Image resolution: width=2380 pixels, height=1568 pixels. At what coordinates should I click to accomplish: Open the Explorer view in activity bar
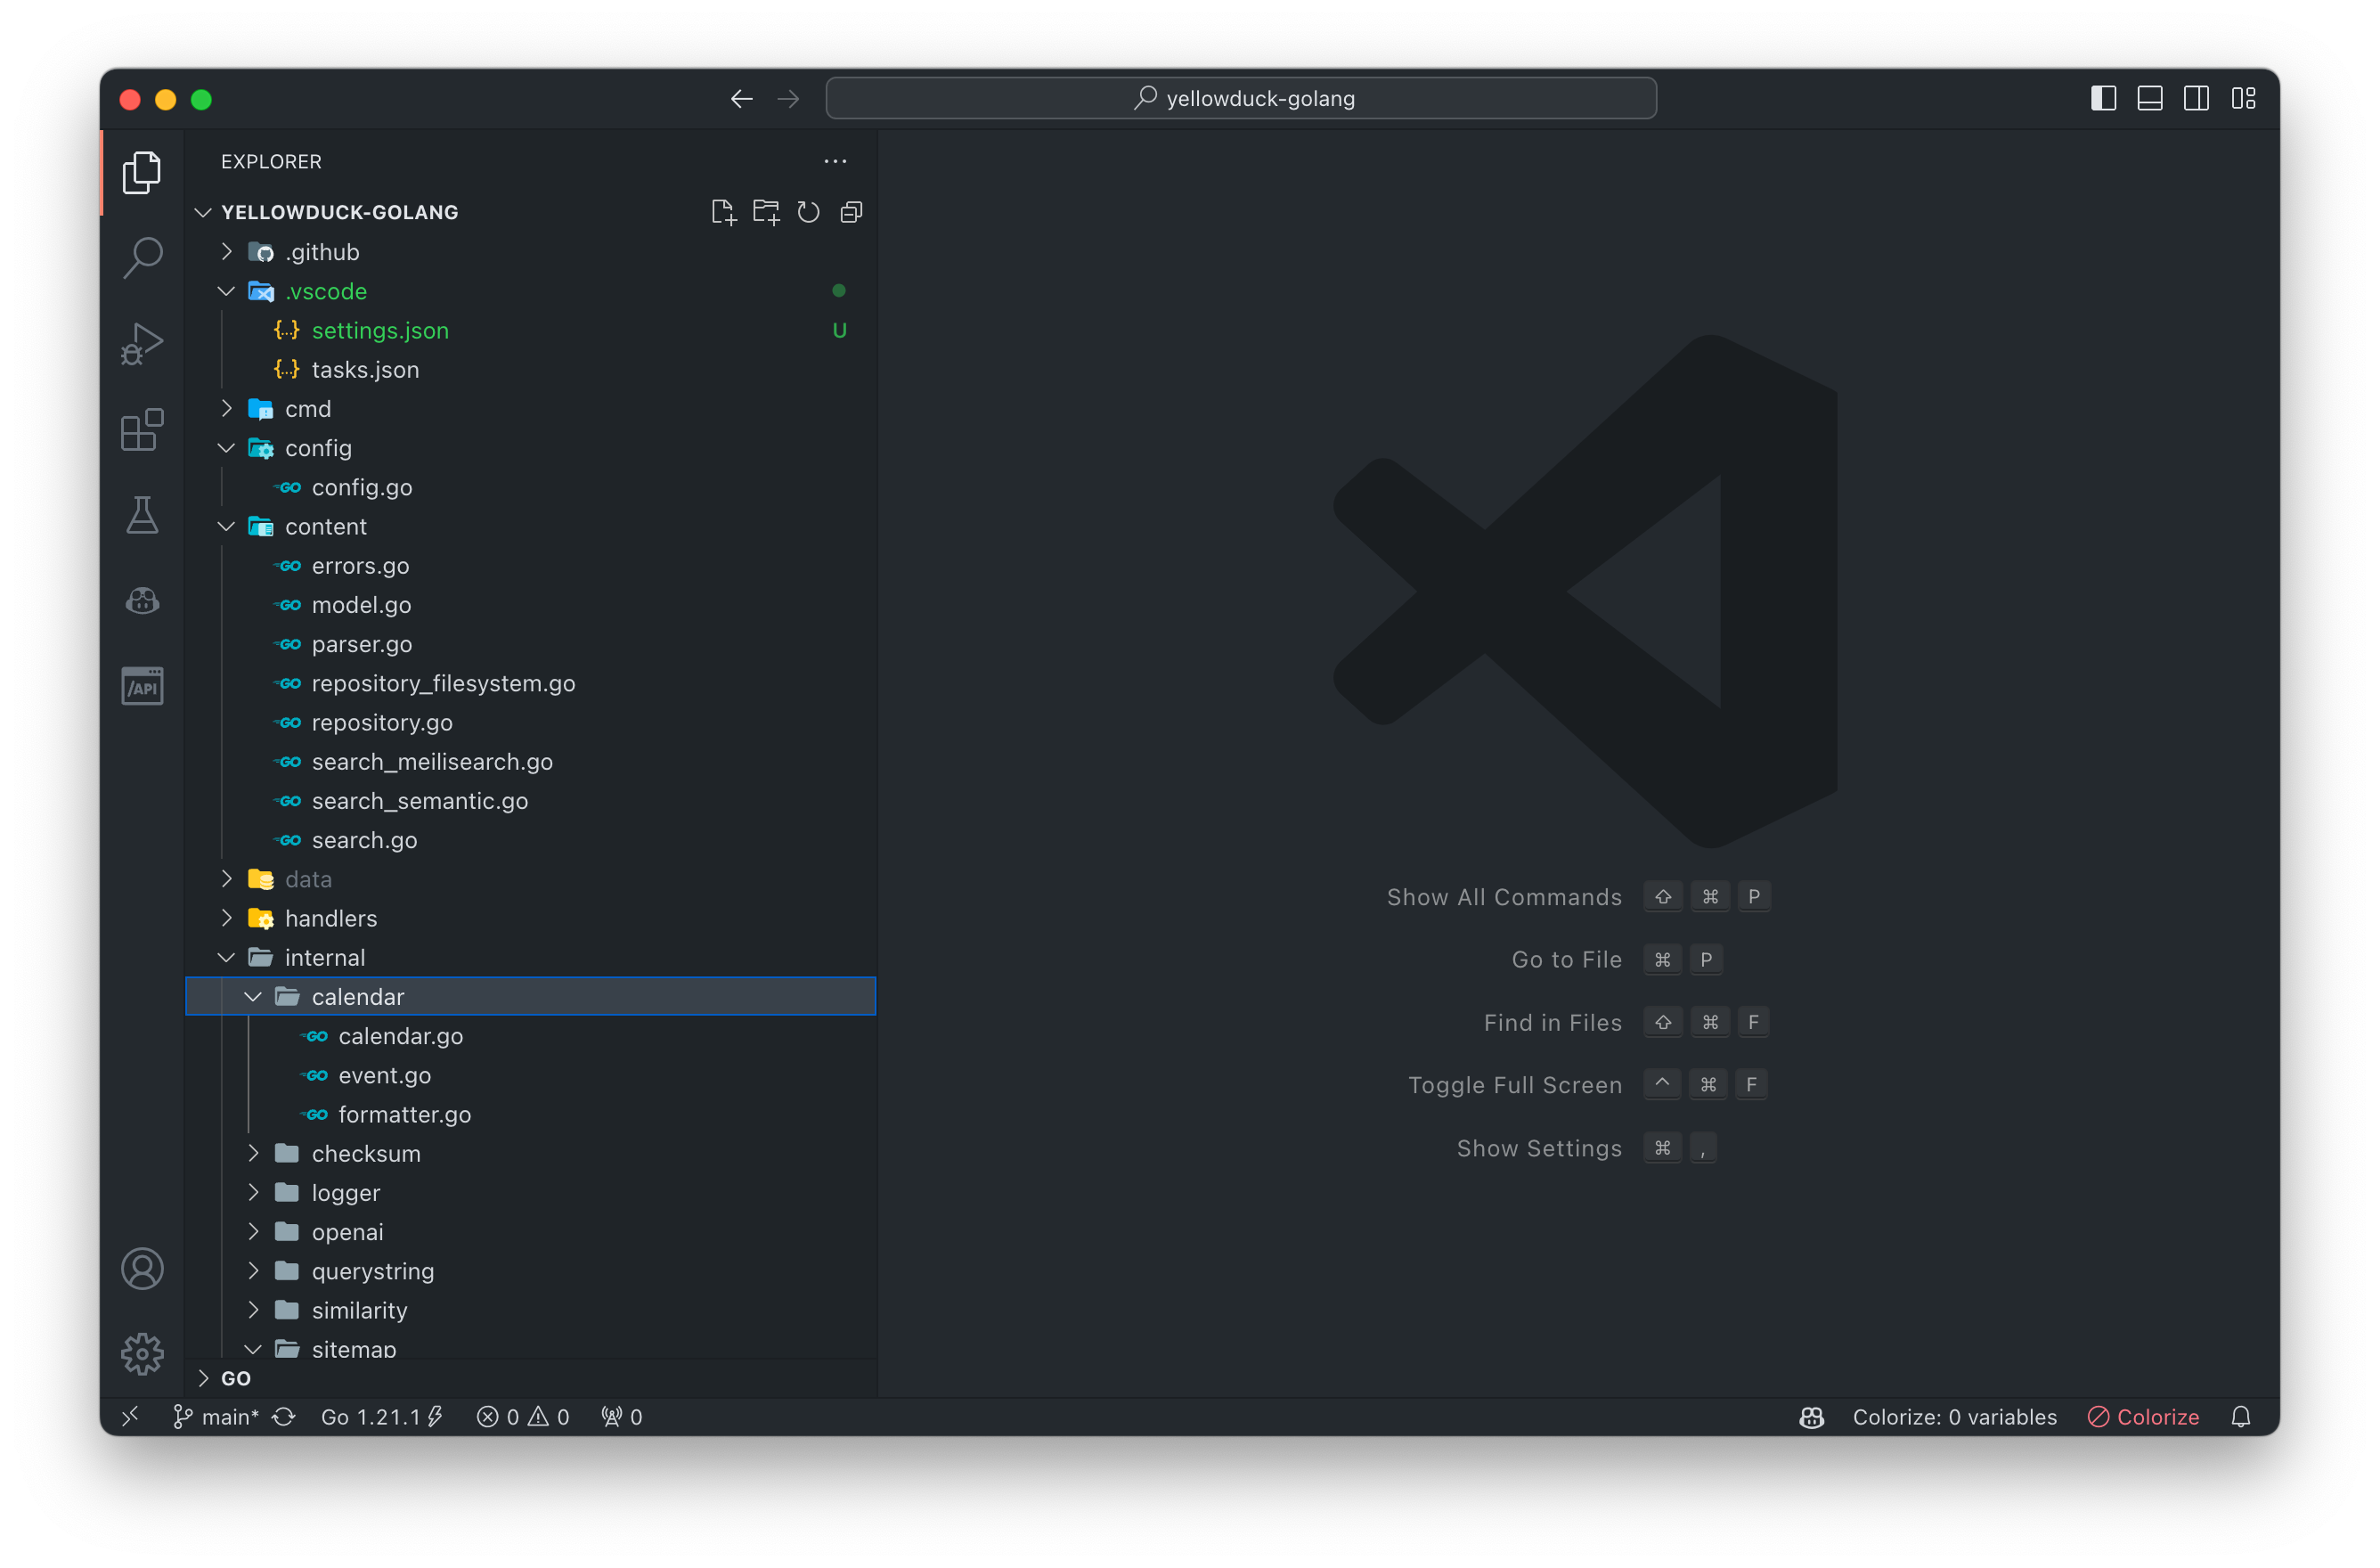[x=142, y=173]
